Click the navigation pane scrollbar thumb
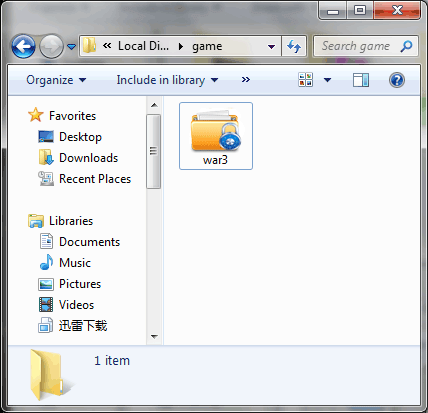The height and width of the screenshot is (413, 428). point(153,151)
